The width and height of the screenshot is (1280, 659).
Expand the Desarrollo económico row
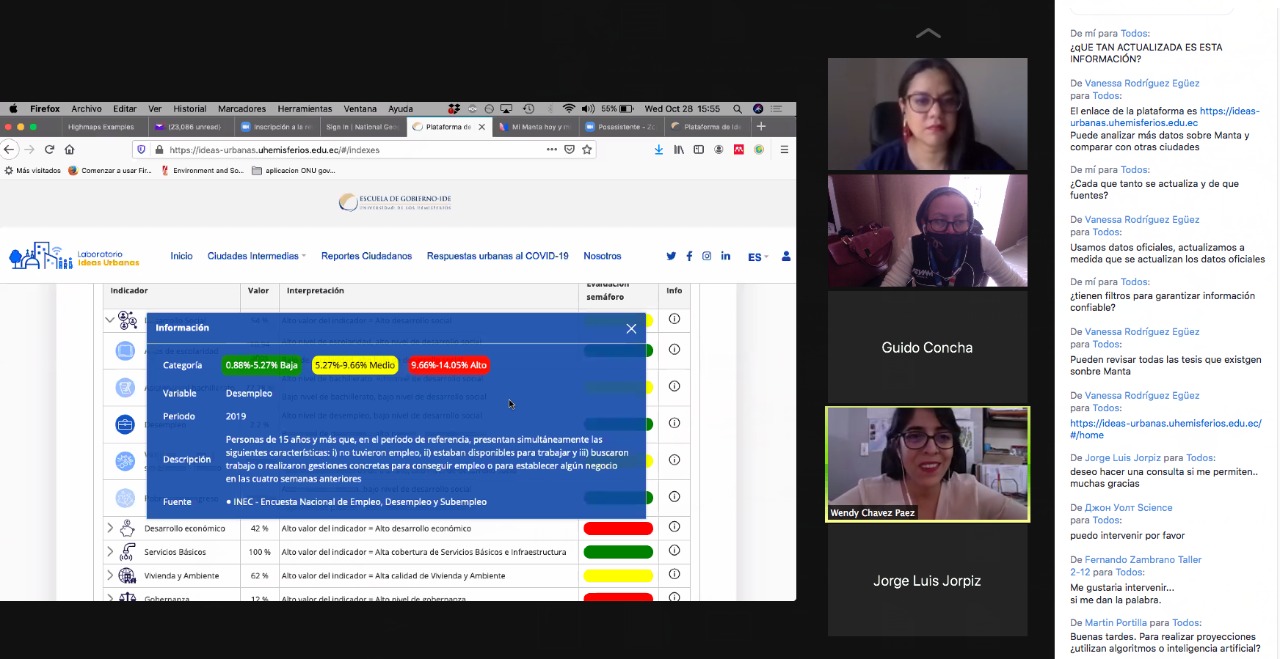click(x=110, y=528)
